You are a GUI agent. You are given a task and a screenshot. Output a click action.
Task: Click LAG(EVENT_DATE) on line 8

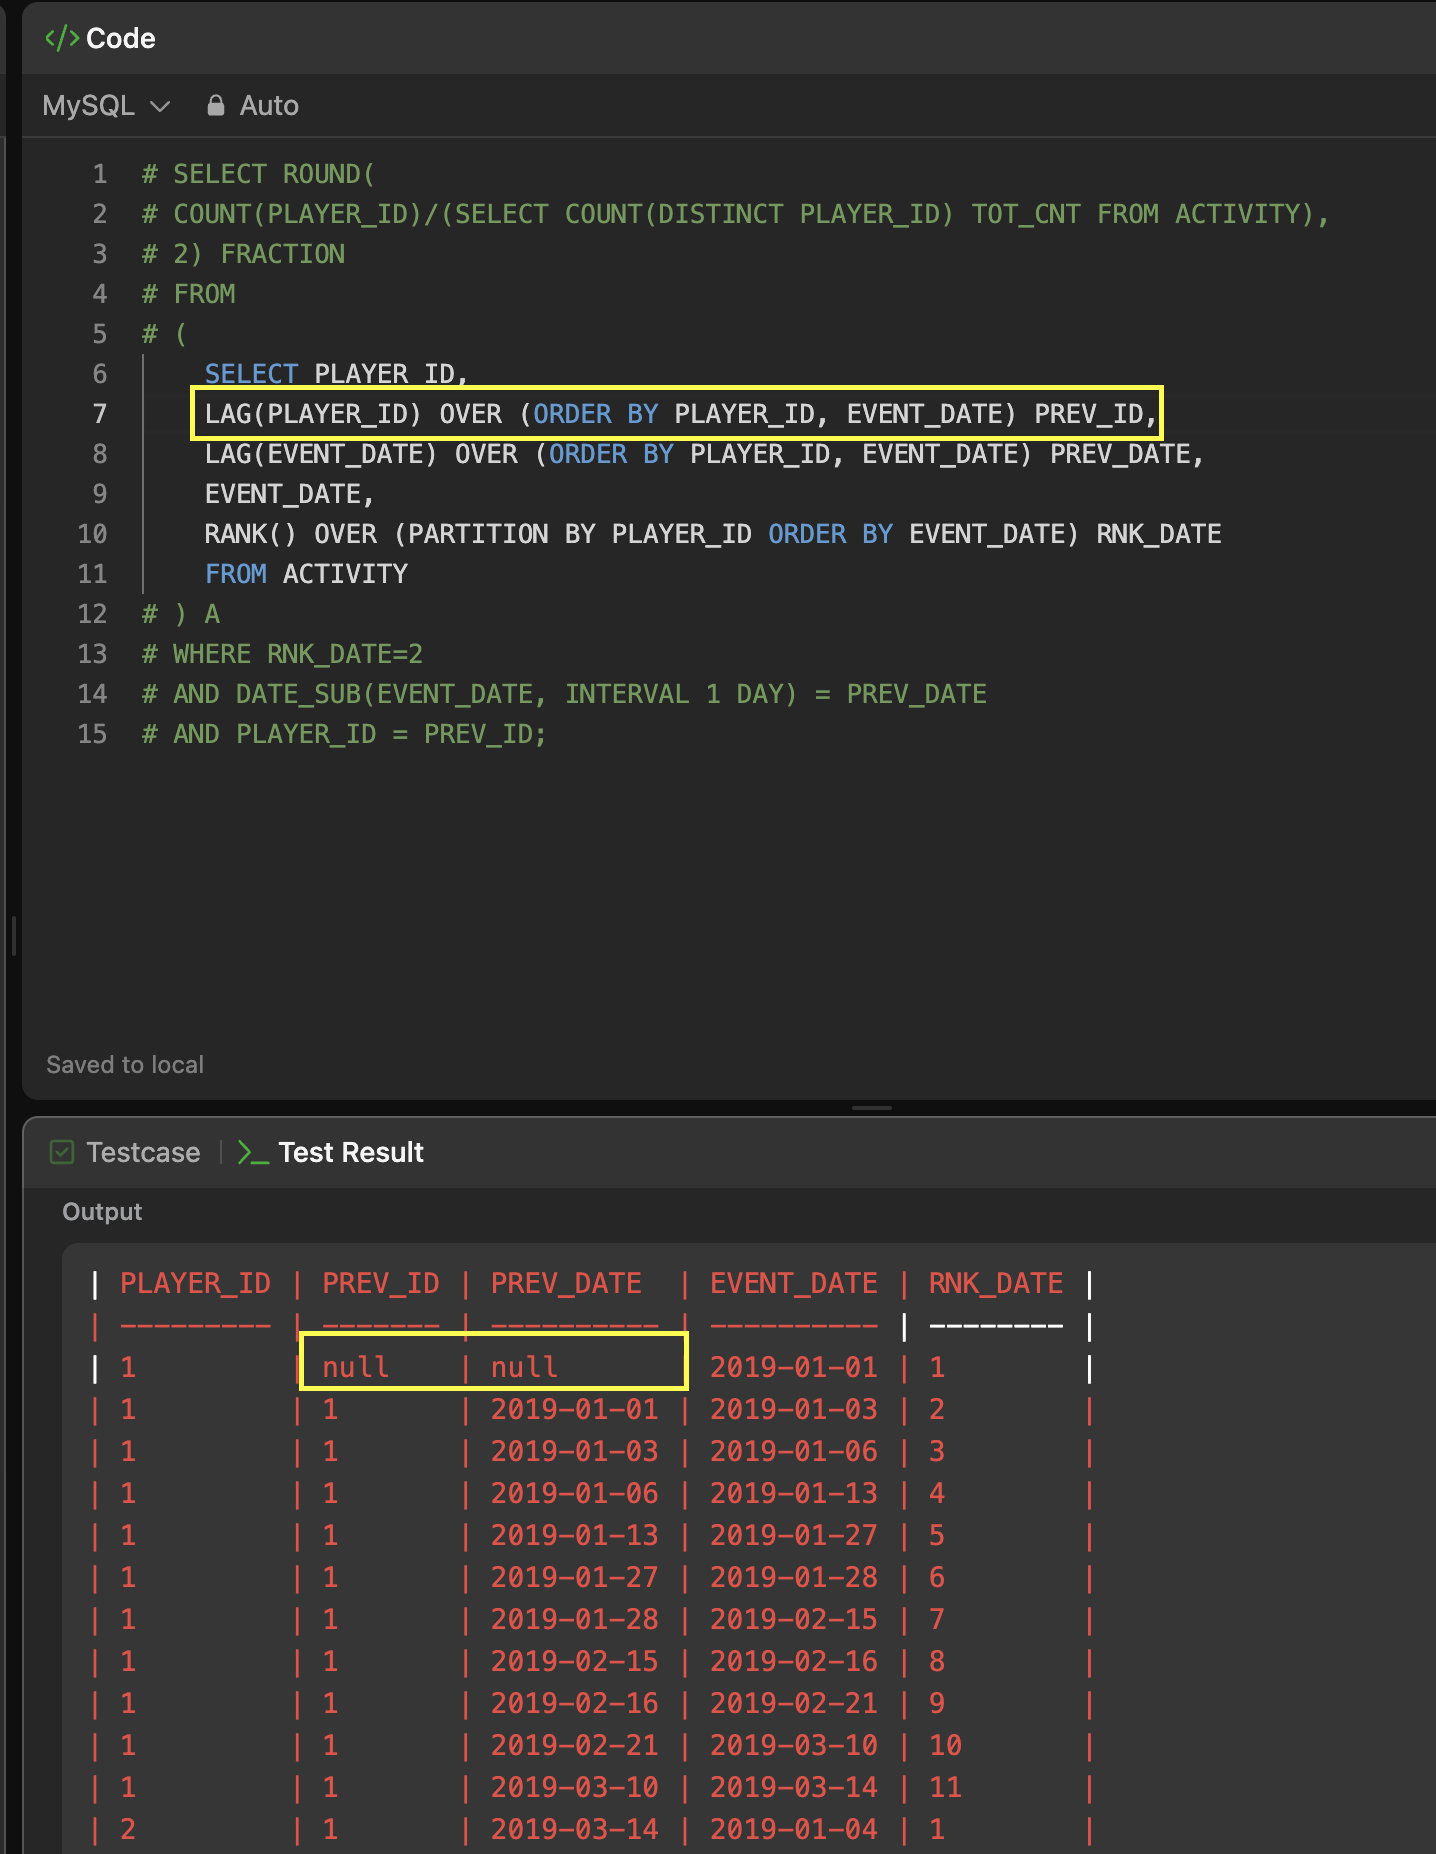[x=321, y=454]
